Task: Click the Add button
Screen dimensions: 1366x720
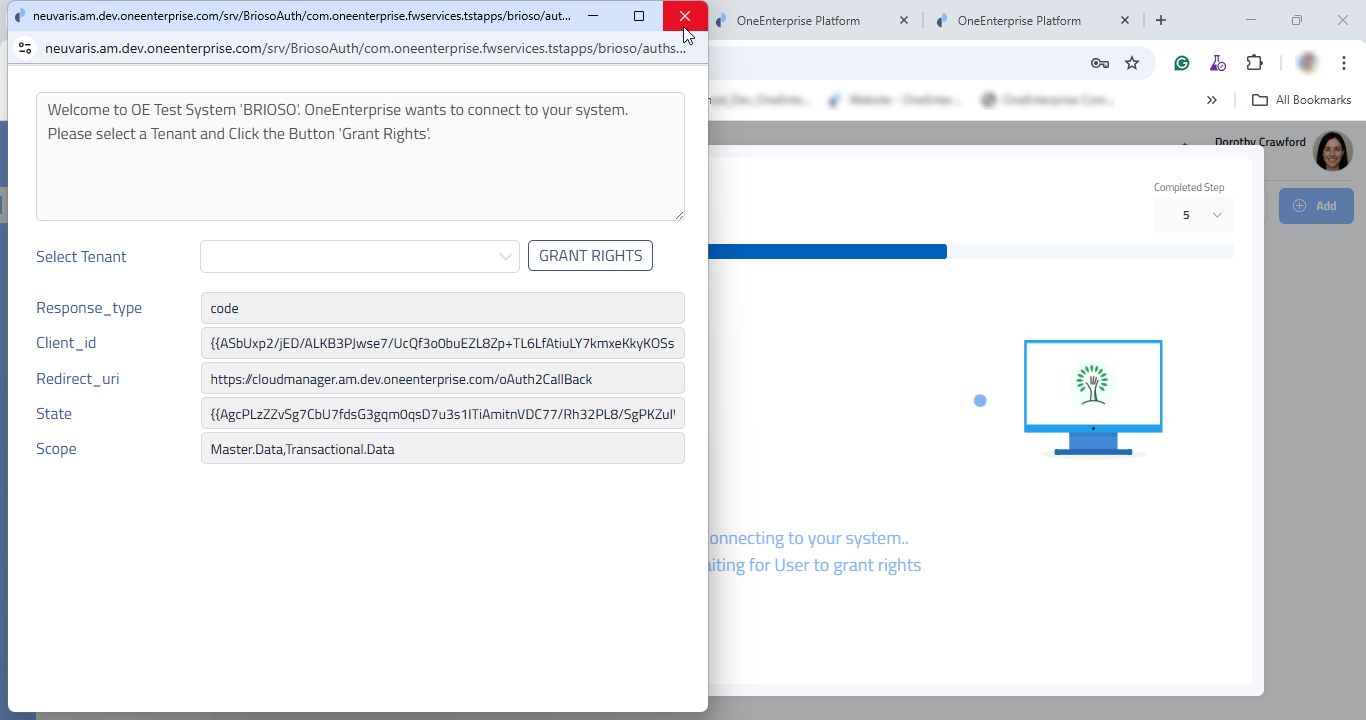Action: click(x=1315, y=206)
